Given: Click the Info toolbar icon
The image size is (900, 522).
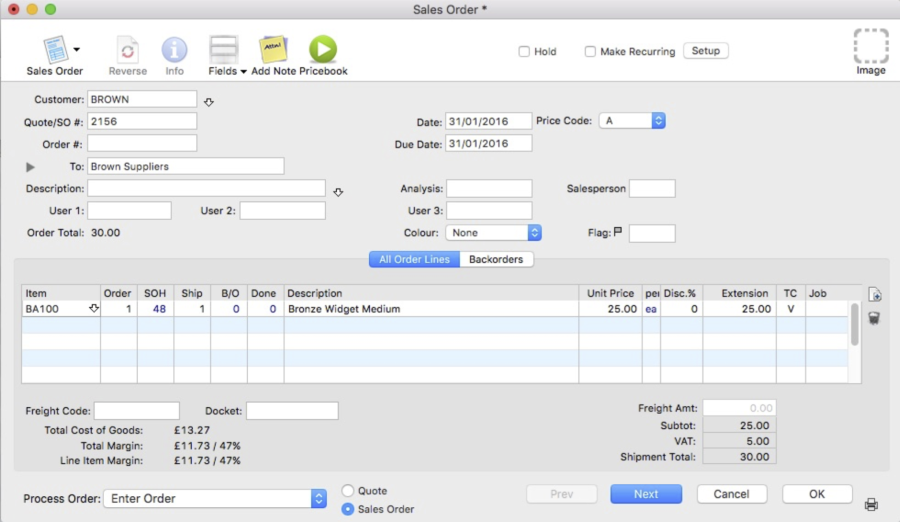Looking at the screenshot, I should click(x=175, y=50).
